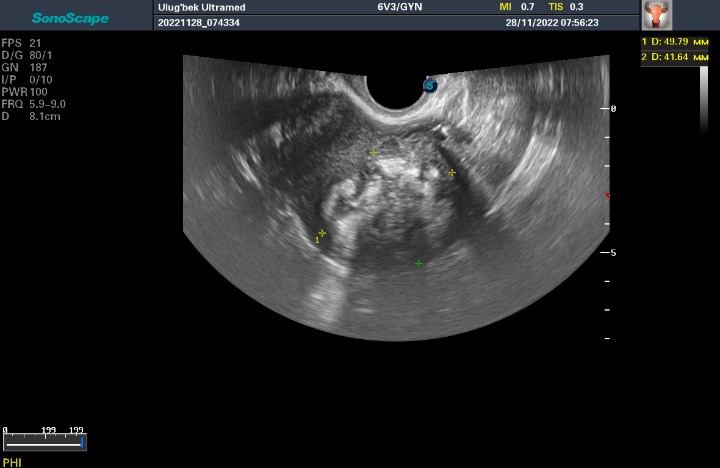Click the blue S probe orientation marker
This screenshot has height=468, width=720.
[431, 86]
